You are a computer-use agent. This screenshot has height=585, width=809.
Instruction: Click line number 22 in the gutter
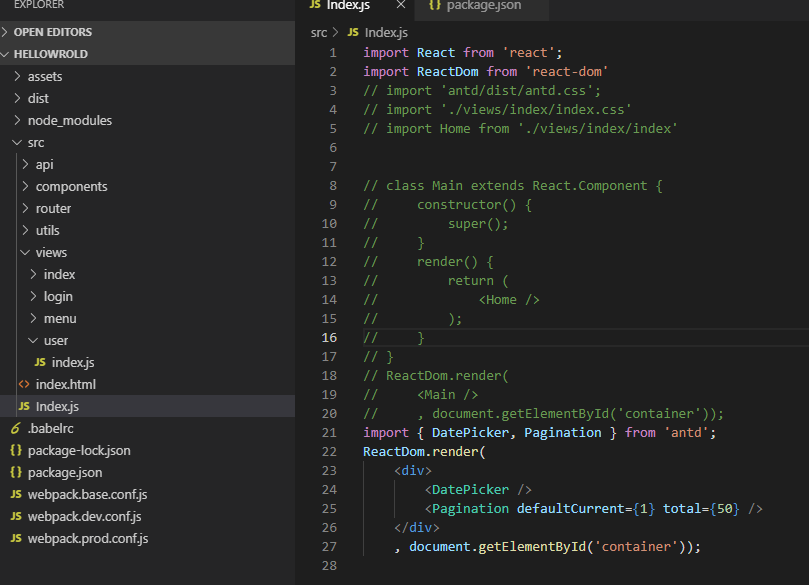[329, 451]
